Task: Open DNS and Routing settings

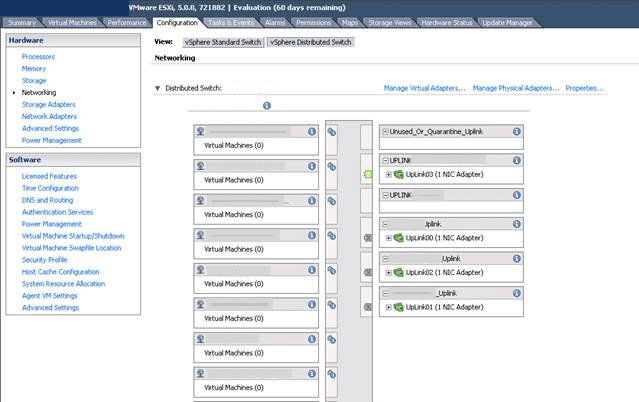Action: (x=47, y=200)
